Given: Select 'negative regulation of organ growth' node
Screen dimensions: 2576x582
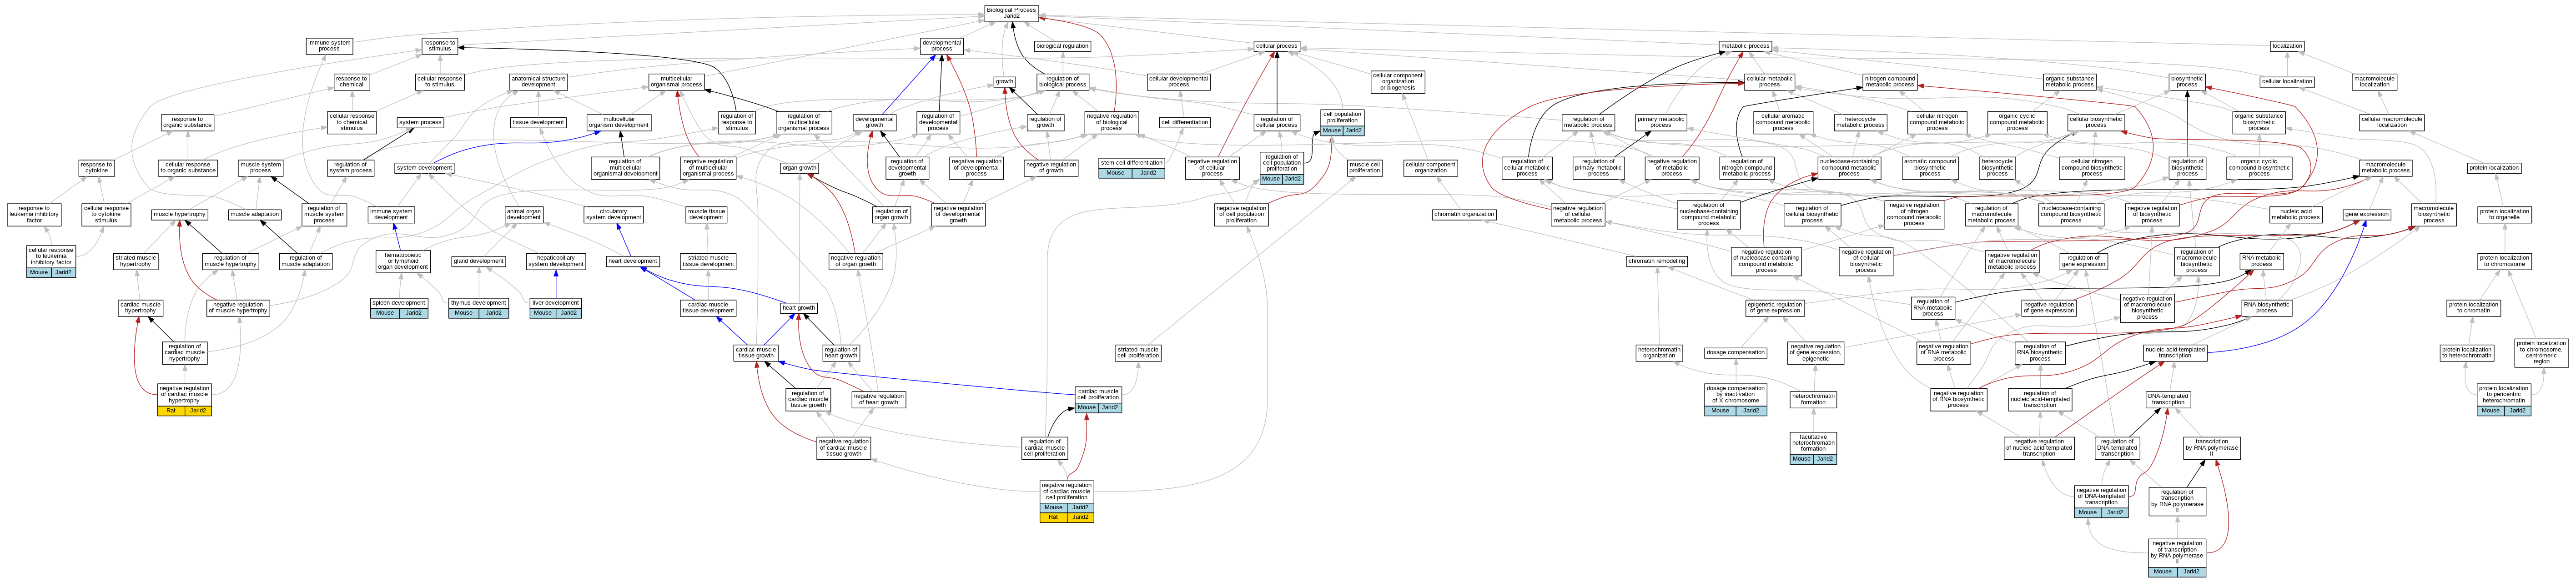Looking at the screenshot, I should pyautogui.click(x=856, y=261).
